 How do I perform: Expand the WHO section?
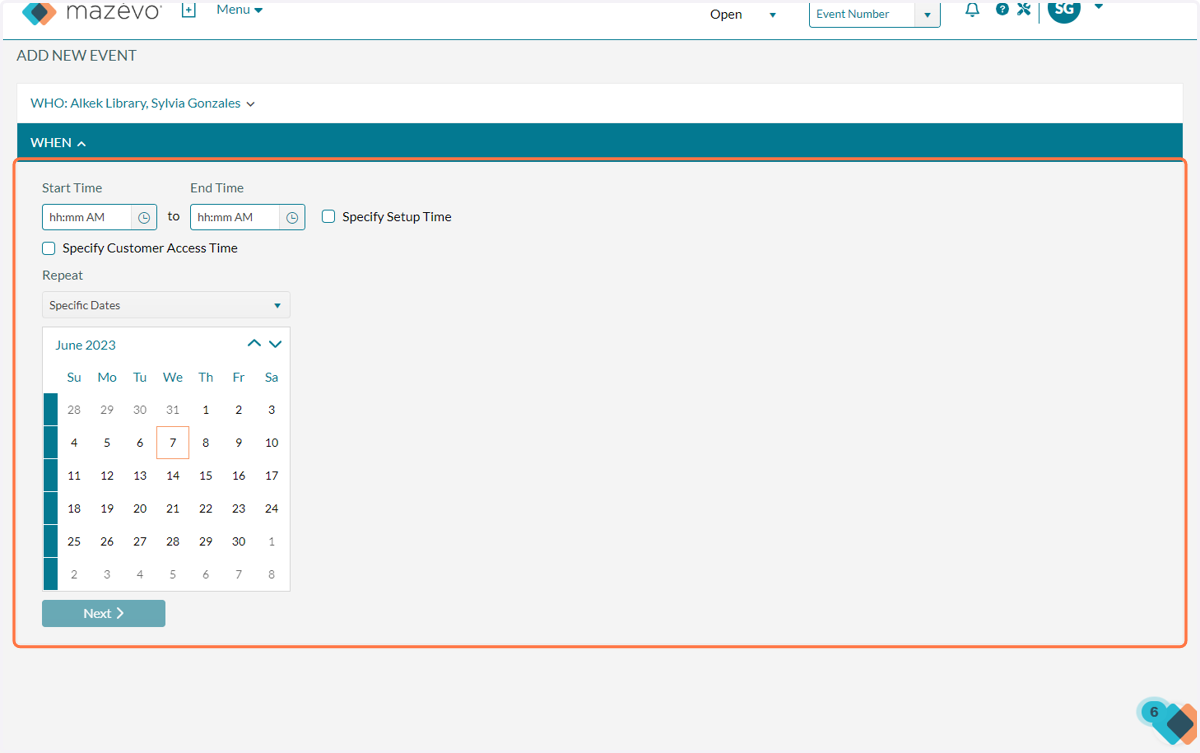pos(143,103)
